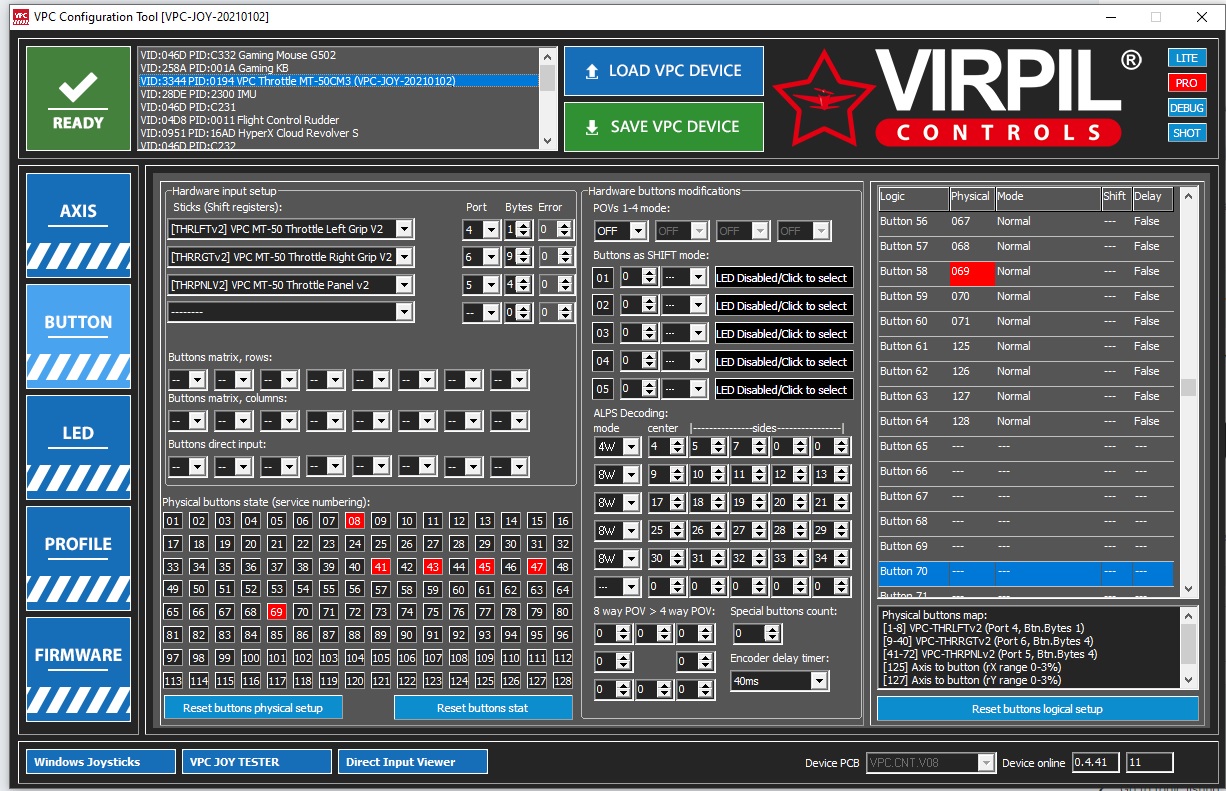
Task: Open Throttle Panel v2 stick dropdown
Action: pyautogui.click(x=290, y=285)
